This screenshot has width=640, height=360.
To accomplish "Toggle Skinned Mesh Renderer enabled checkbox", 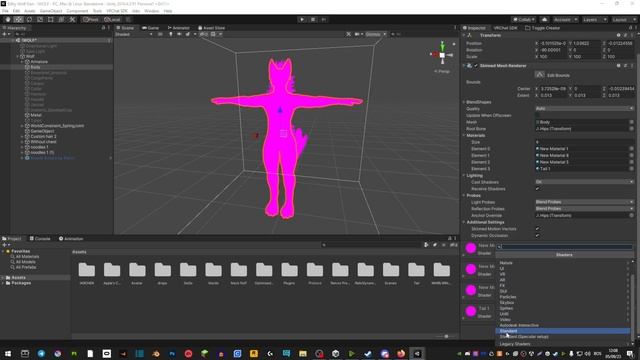I will (476, 66).
